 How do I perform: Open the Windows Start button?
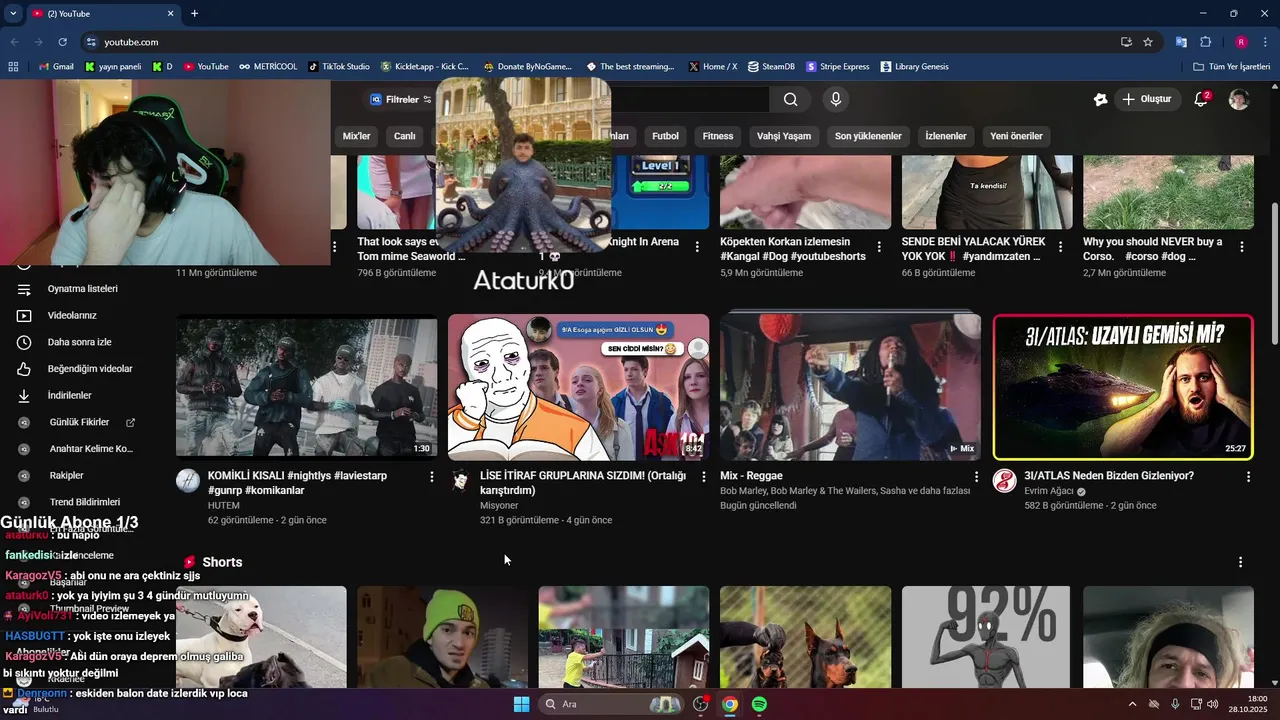(521, 704)
